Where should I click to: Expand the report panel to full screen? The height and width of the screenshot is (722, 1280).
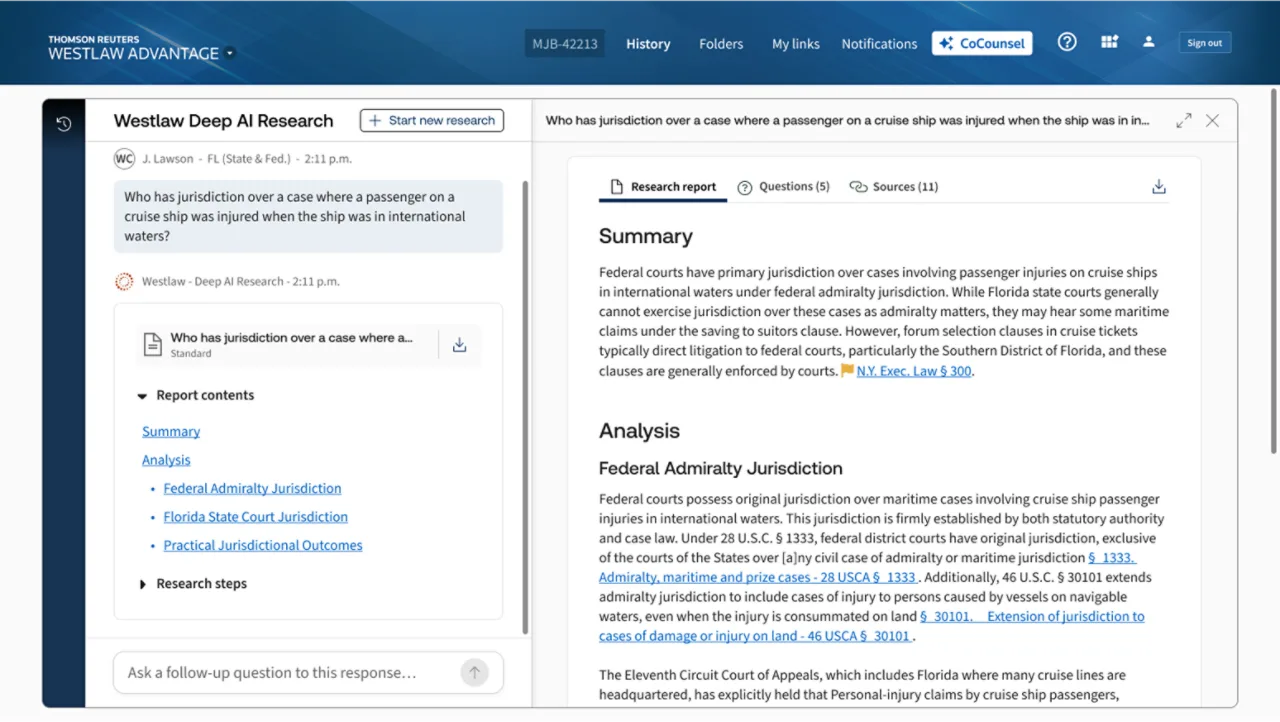[x=1184, y=120]
